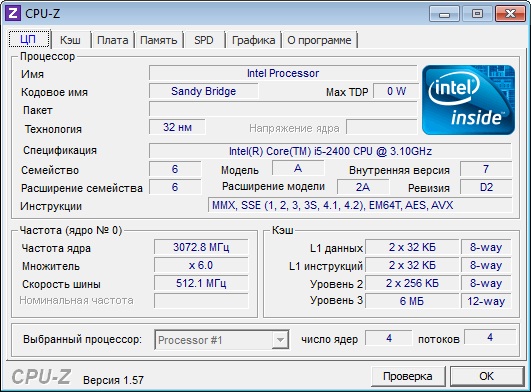Open the Плата tab

(112, 40)
